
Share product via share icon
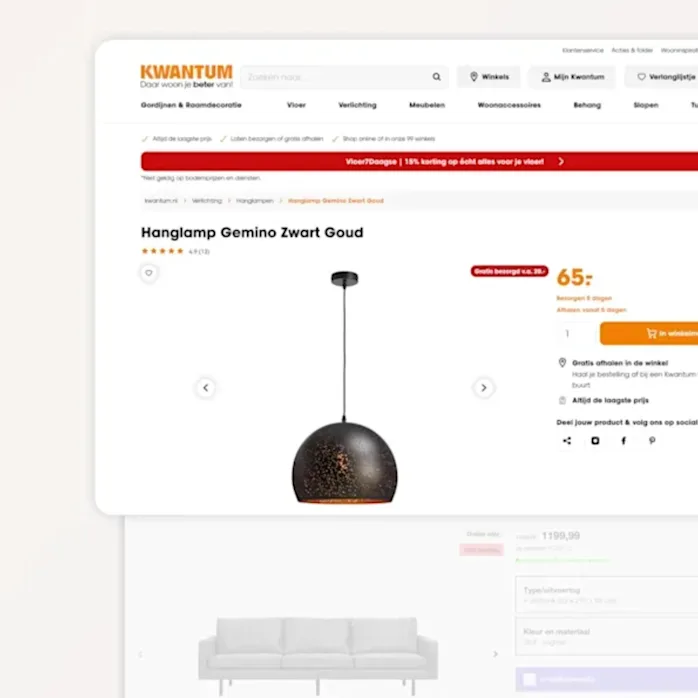click(x=567, y=440)
